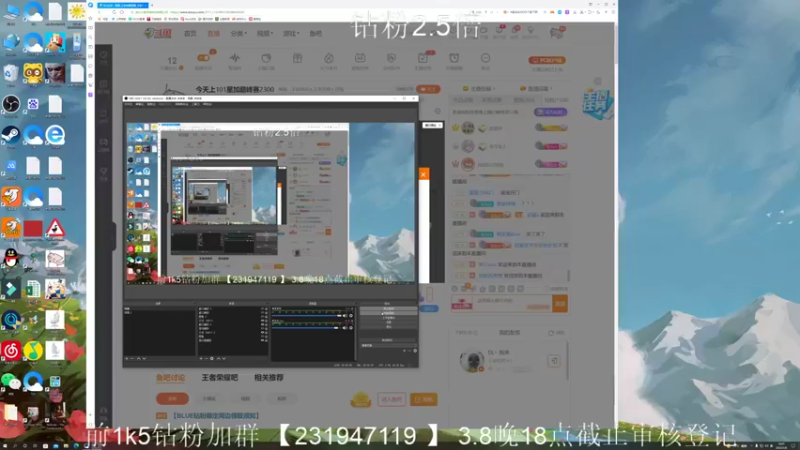
Task: Mute the second OBS mixer audio channel
Action: pyautogui.click(x=345, y=328)
